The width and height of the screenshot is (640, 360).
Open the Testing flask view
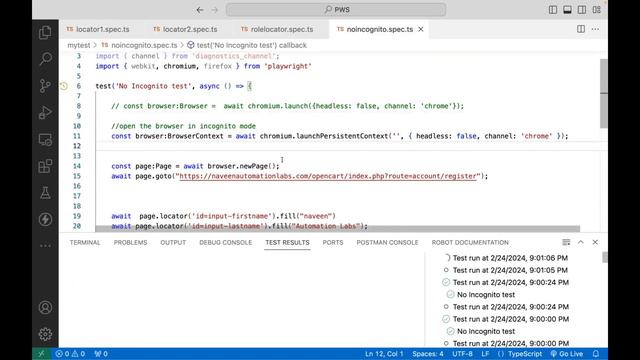click(x=45, y=193)
